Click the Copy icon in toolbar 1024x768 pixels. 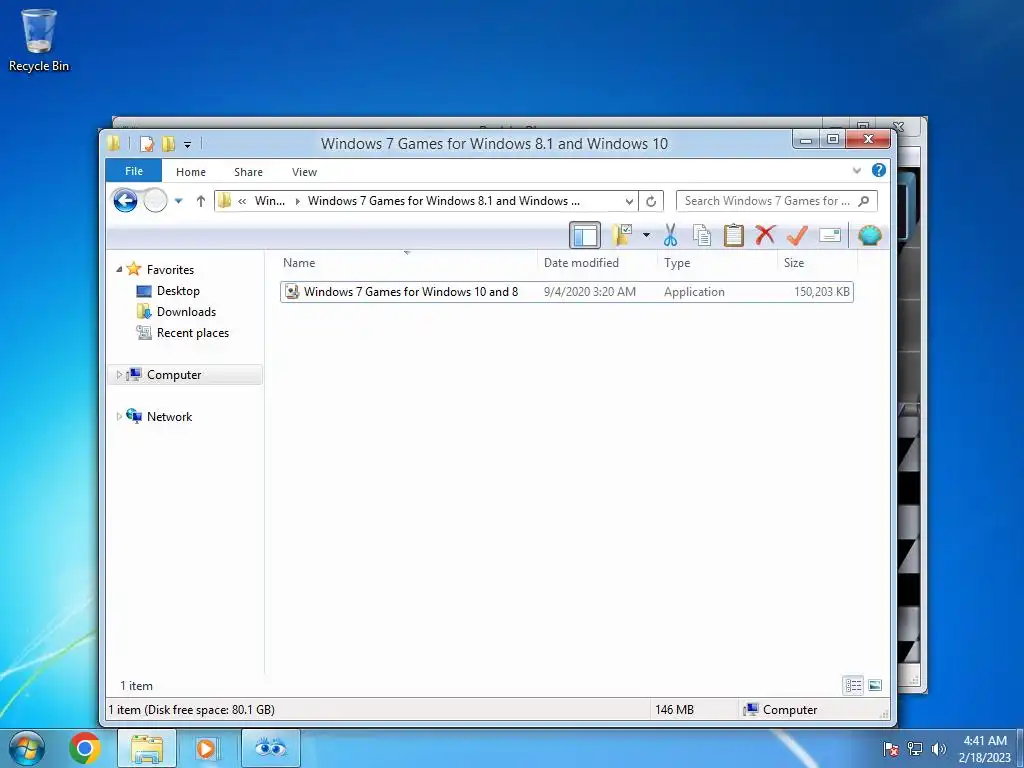701,235
